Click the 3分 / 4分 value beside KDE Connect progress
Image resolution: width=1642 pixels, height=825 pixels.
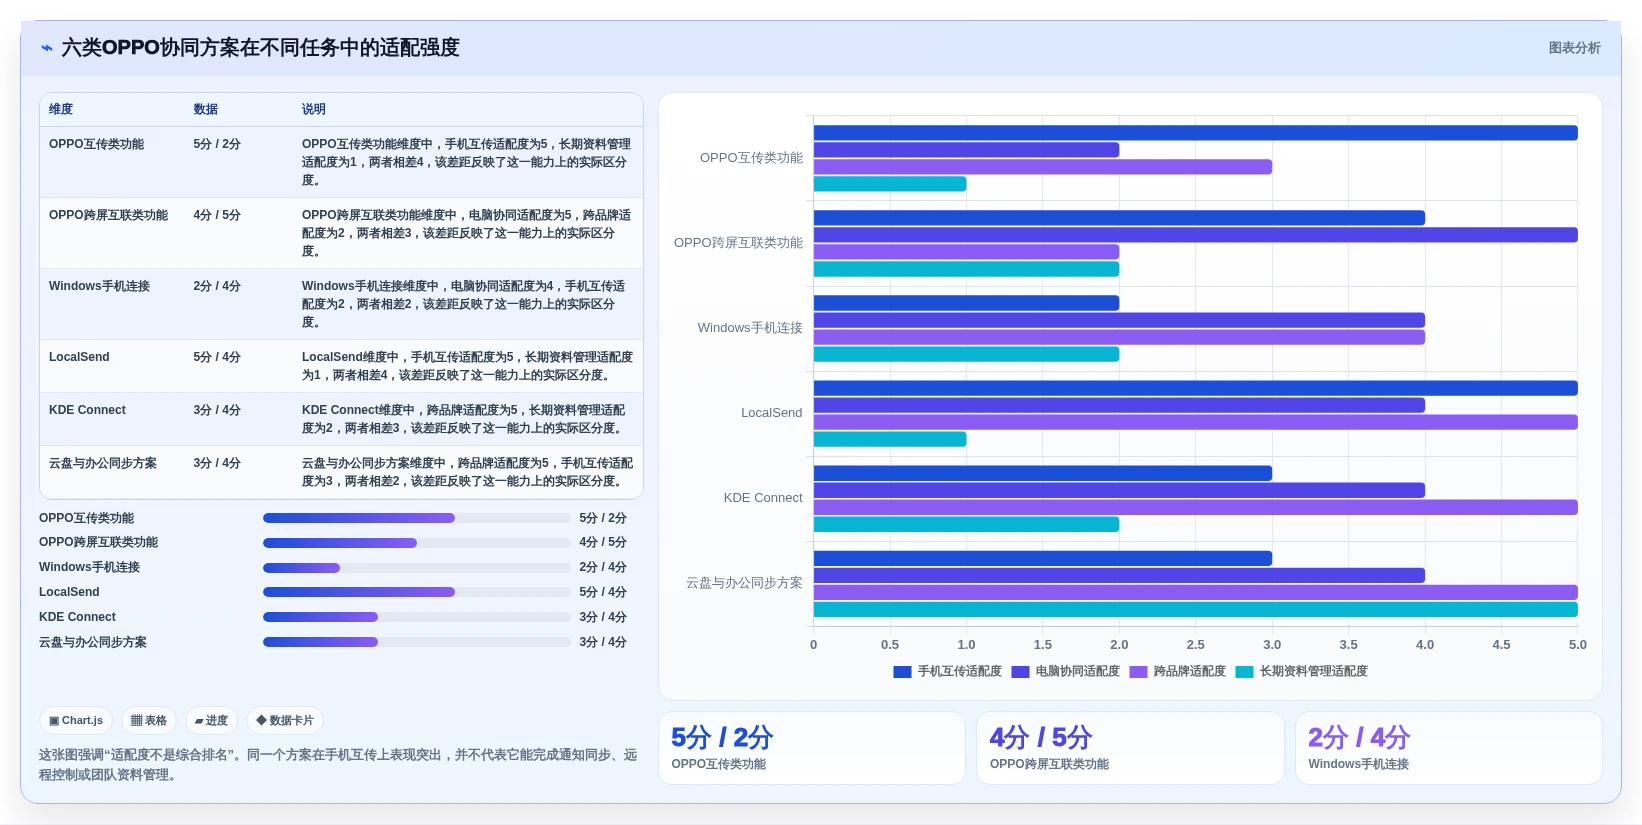point(603,617)
